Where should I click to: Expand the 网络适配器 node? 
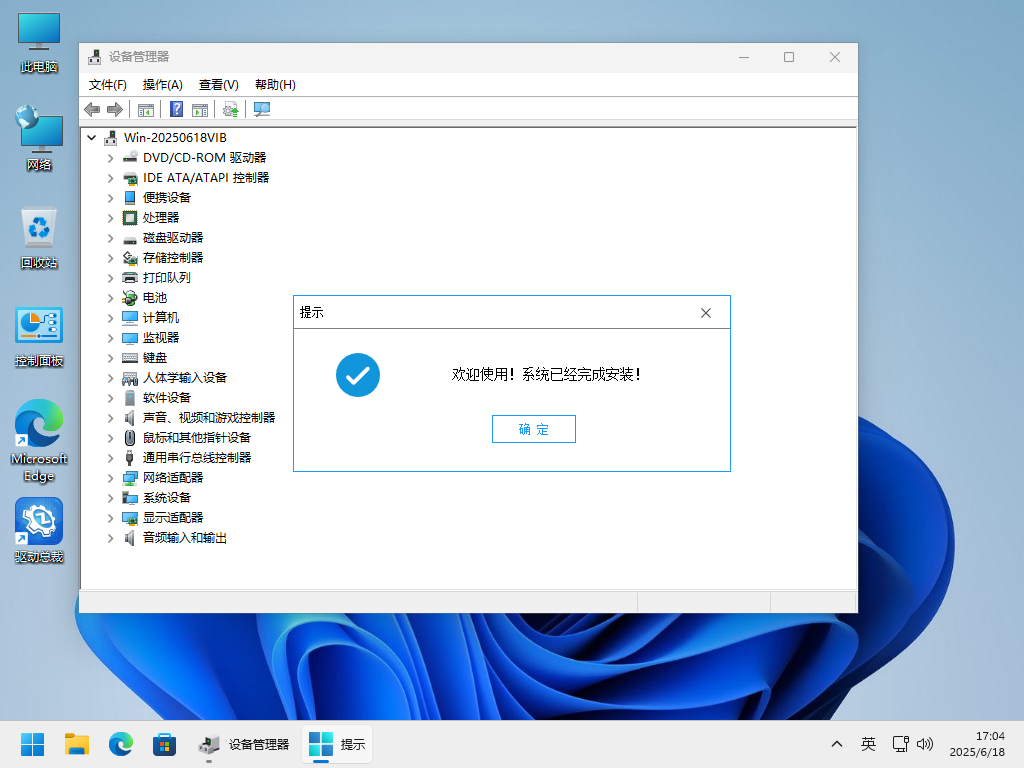point(110,478)
